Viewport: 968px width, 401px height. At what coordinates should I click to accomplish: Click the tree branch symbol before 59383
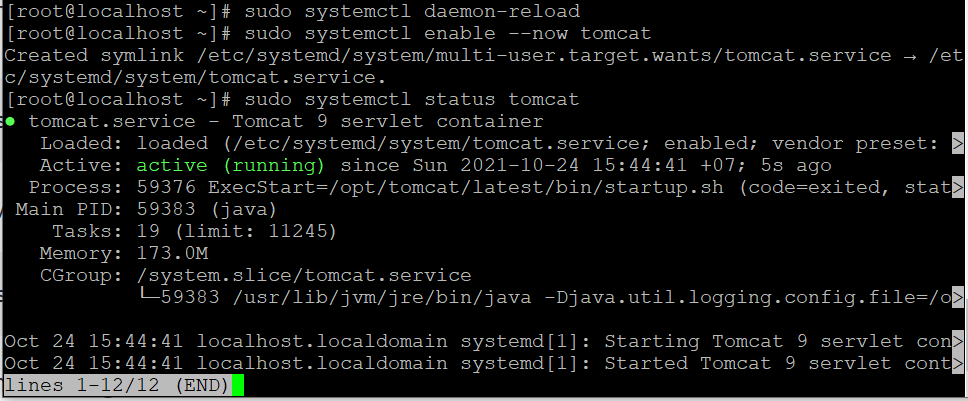pos(148,296)
